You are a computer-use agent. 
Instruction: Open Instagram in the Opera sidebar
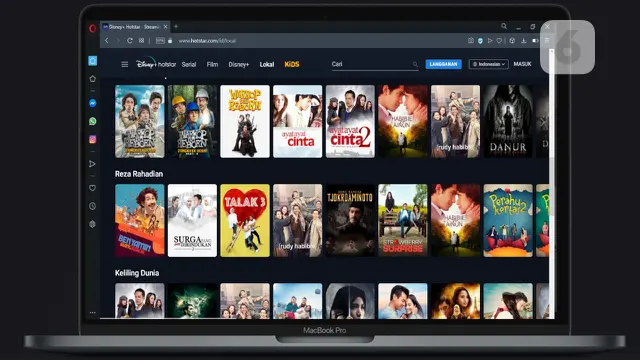click(93, 139)
